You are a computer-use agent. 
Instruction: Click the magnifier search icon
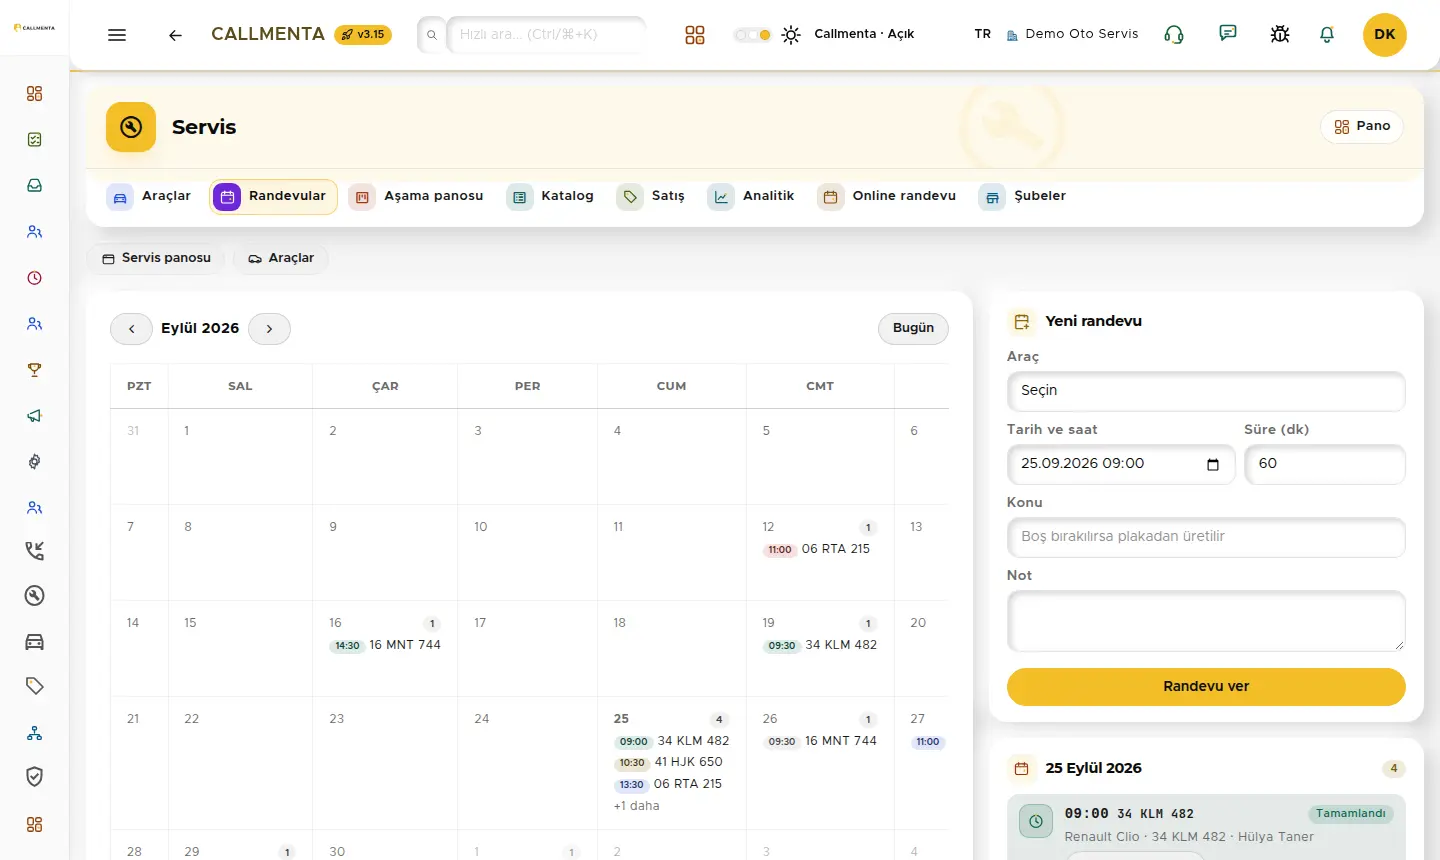pos(432,35)
